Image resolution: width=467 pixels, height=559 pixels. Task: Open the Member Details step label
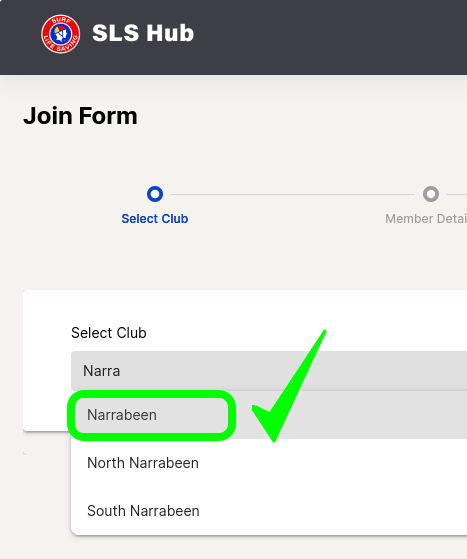[426, 219]
